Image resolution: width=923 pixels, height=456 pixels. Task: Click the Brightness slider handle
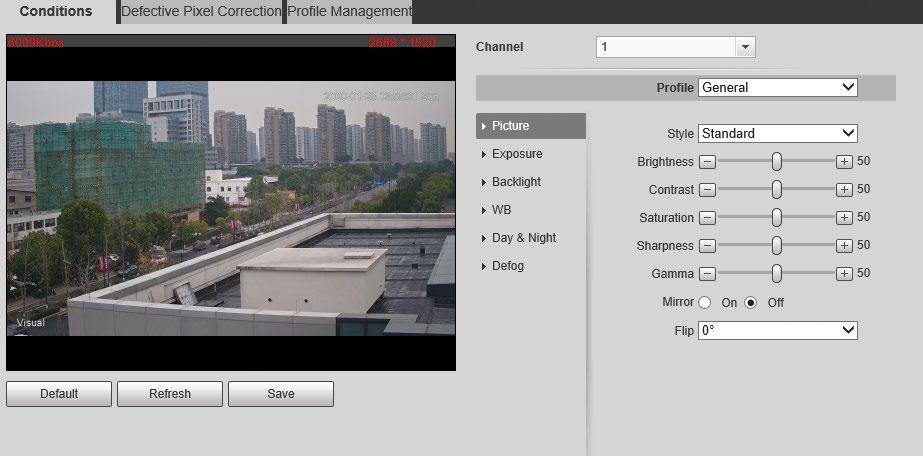[x=776, y=161]
